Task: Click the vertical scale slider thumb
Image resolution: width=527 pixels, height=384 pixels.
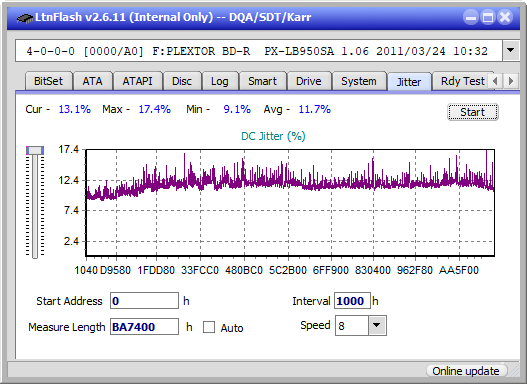Action: click(x=35, y=150)
